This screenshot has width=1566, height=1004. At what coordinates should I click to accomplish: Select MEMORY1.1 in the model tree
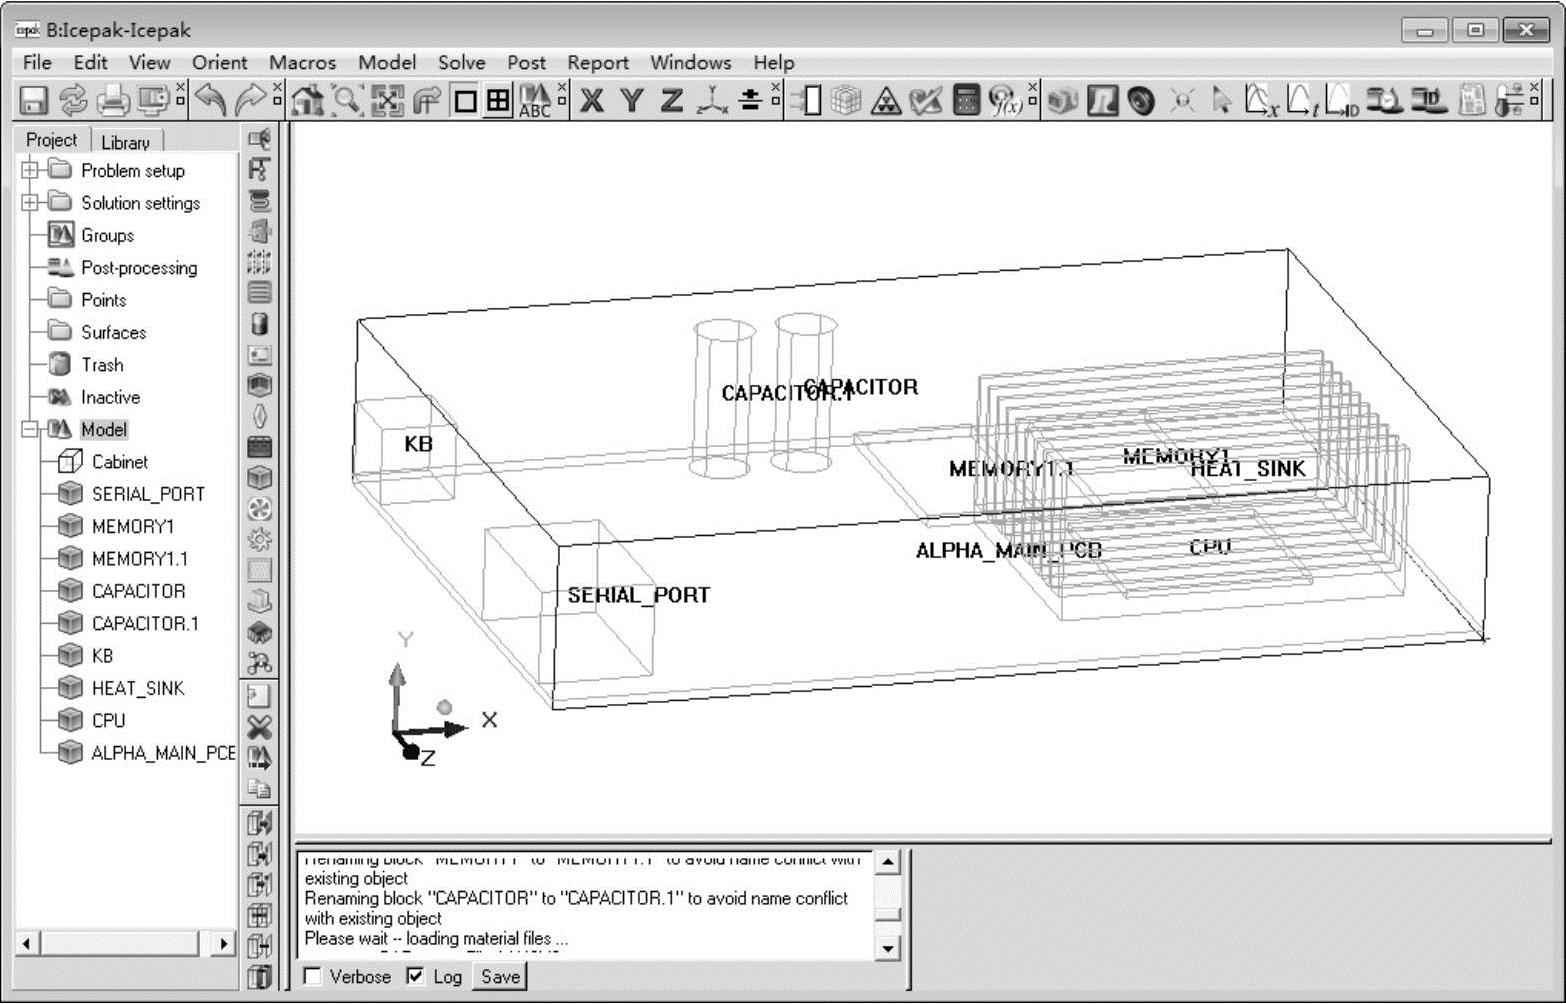point(140,559)
